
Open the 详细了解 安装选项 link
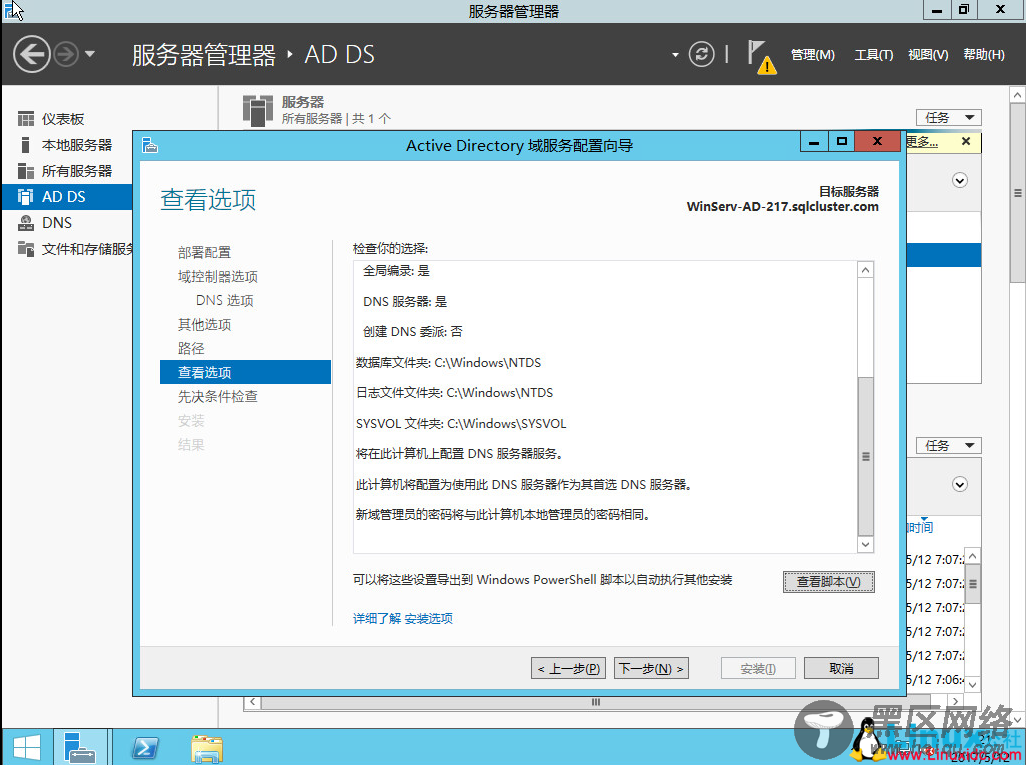402,618
